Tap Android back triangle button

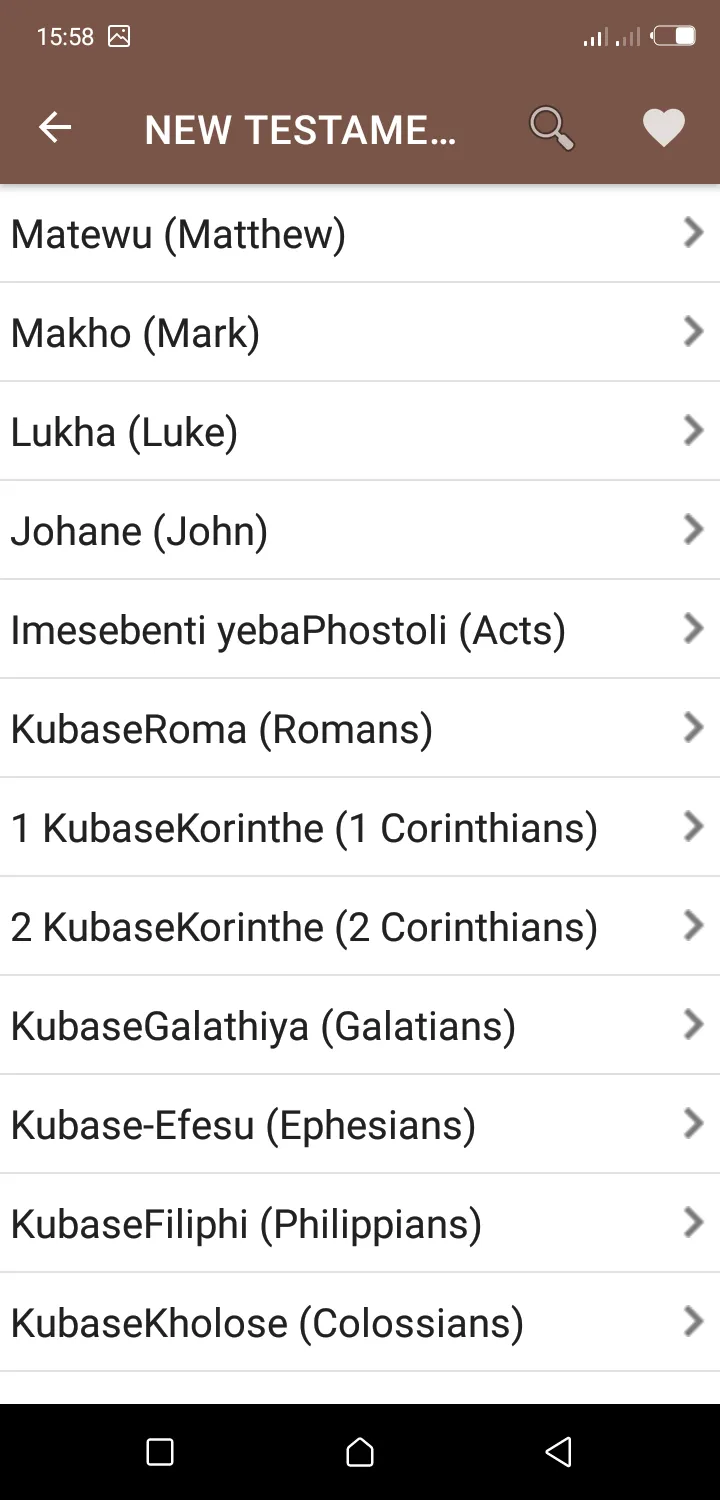coord(559,1452)
